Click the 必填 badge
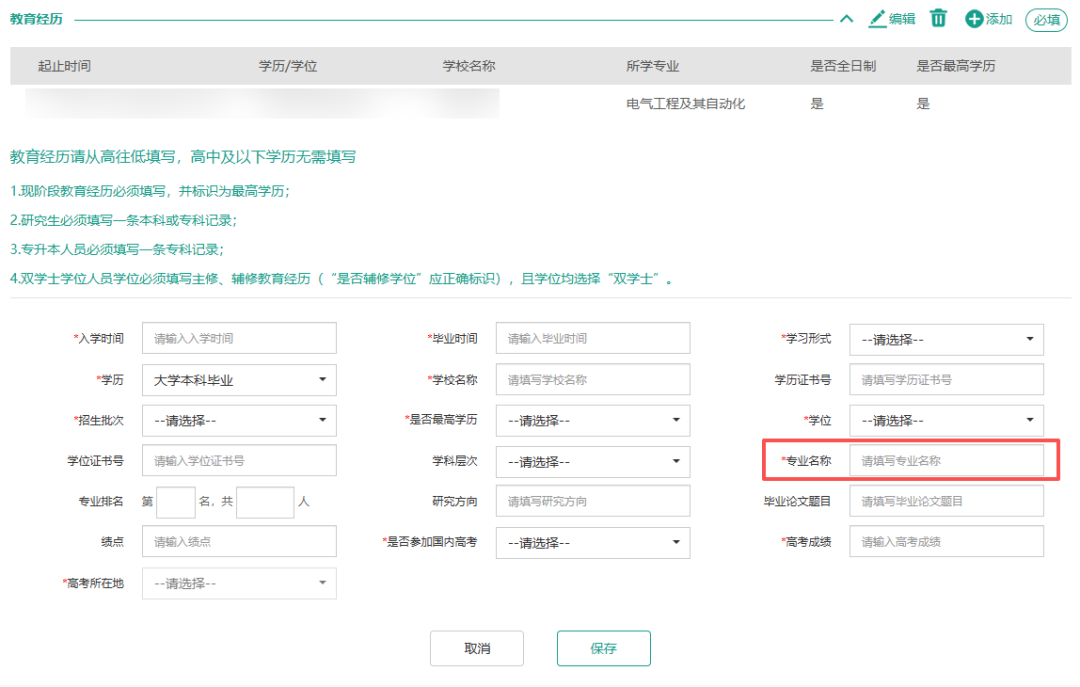Screen dimensions: 1080x687 (1046, 20)
